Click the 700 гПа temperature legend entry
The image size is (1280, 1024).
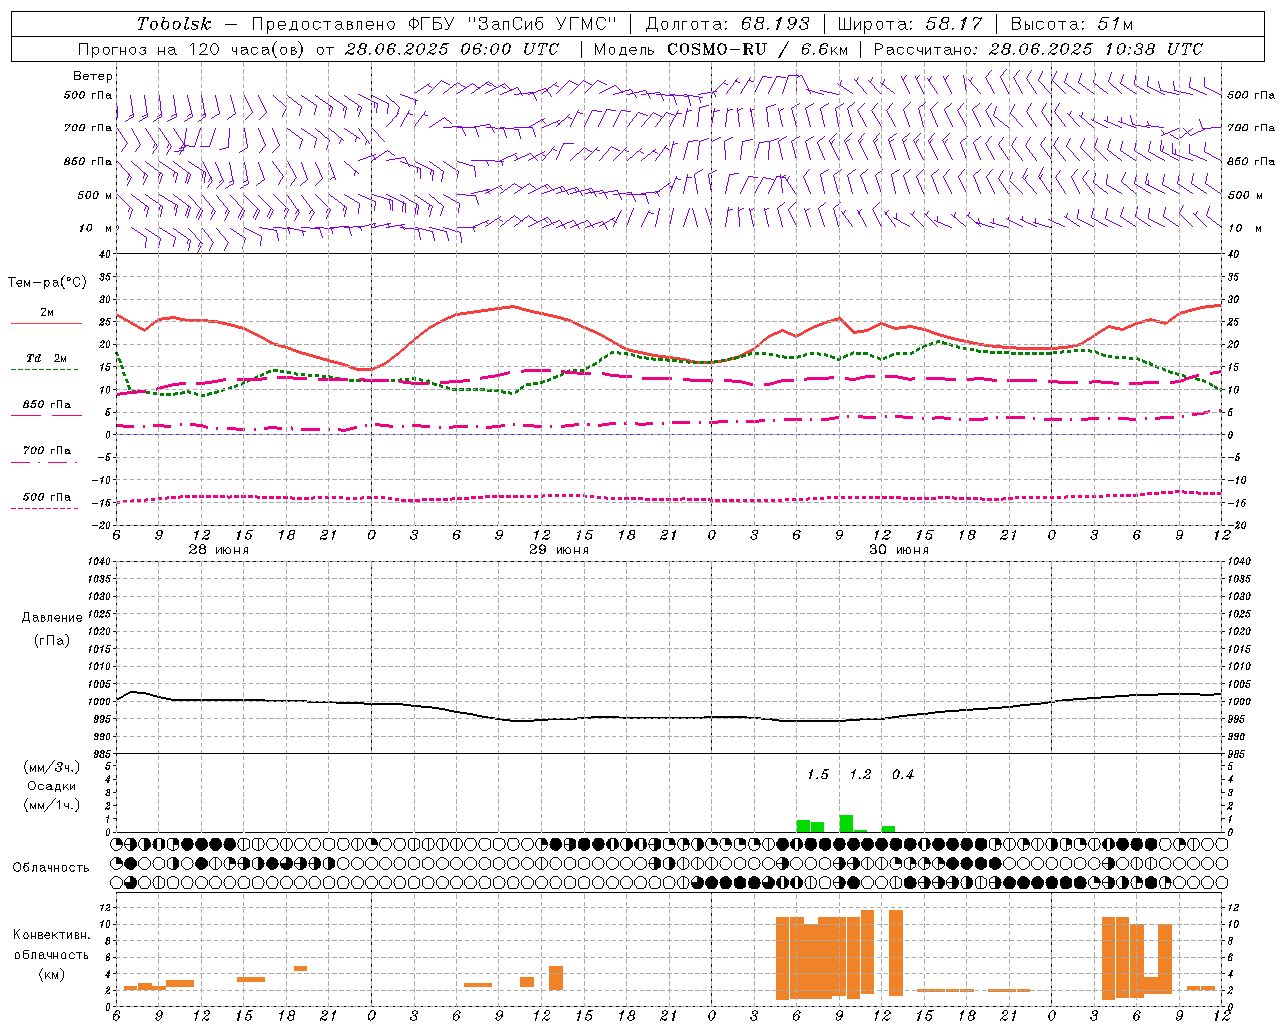point(47,451)
